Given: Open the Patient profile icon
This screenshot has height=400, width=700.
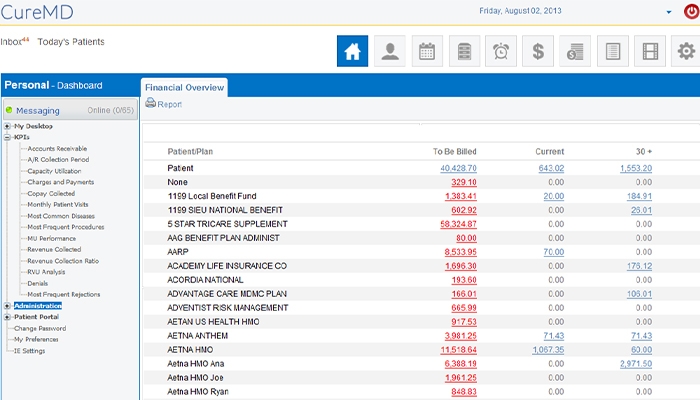Looking at the screenshot, I should click(390, 51).
